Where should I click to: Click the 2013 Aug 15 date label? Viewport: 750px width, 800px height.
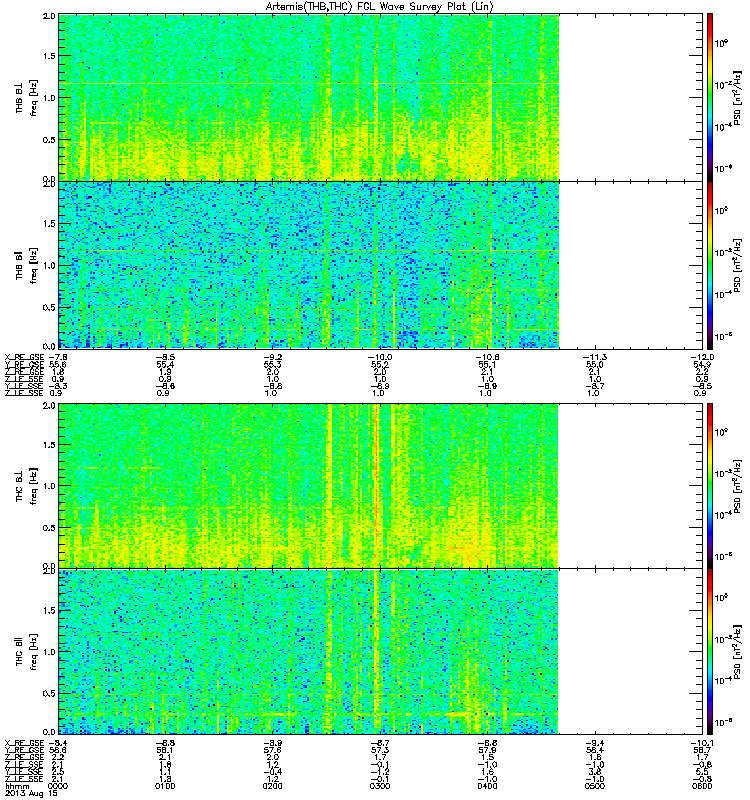[31, 794]
